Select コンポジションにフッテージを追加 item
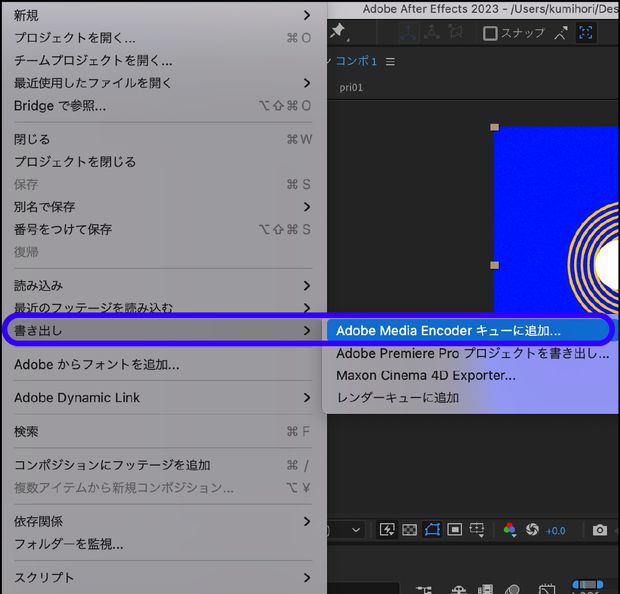The image size is (620, 594). pos(163,465)
